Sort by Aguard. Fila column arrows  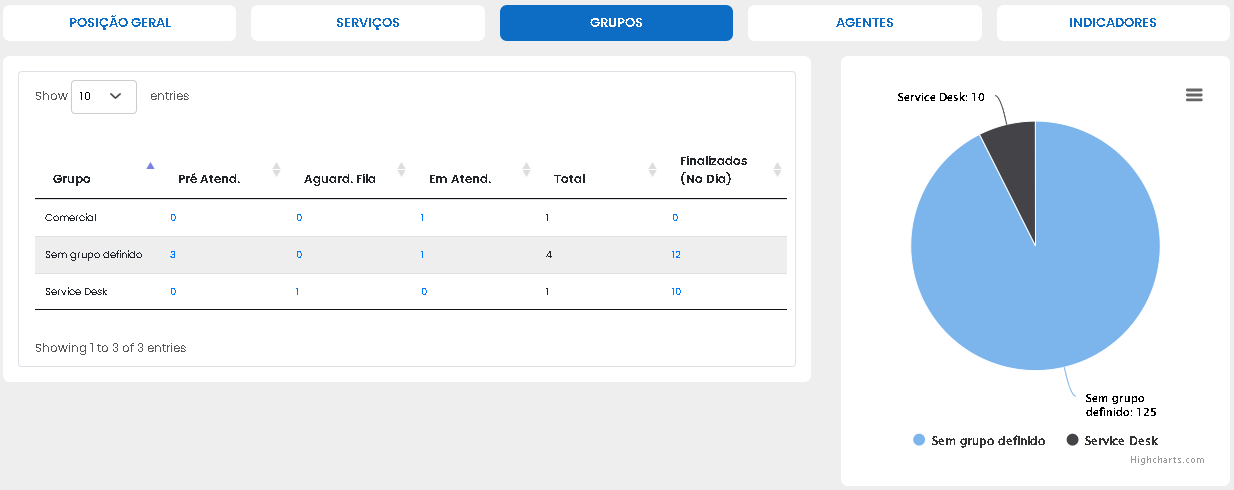tap(401, 170)
